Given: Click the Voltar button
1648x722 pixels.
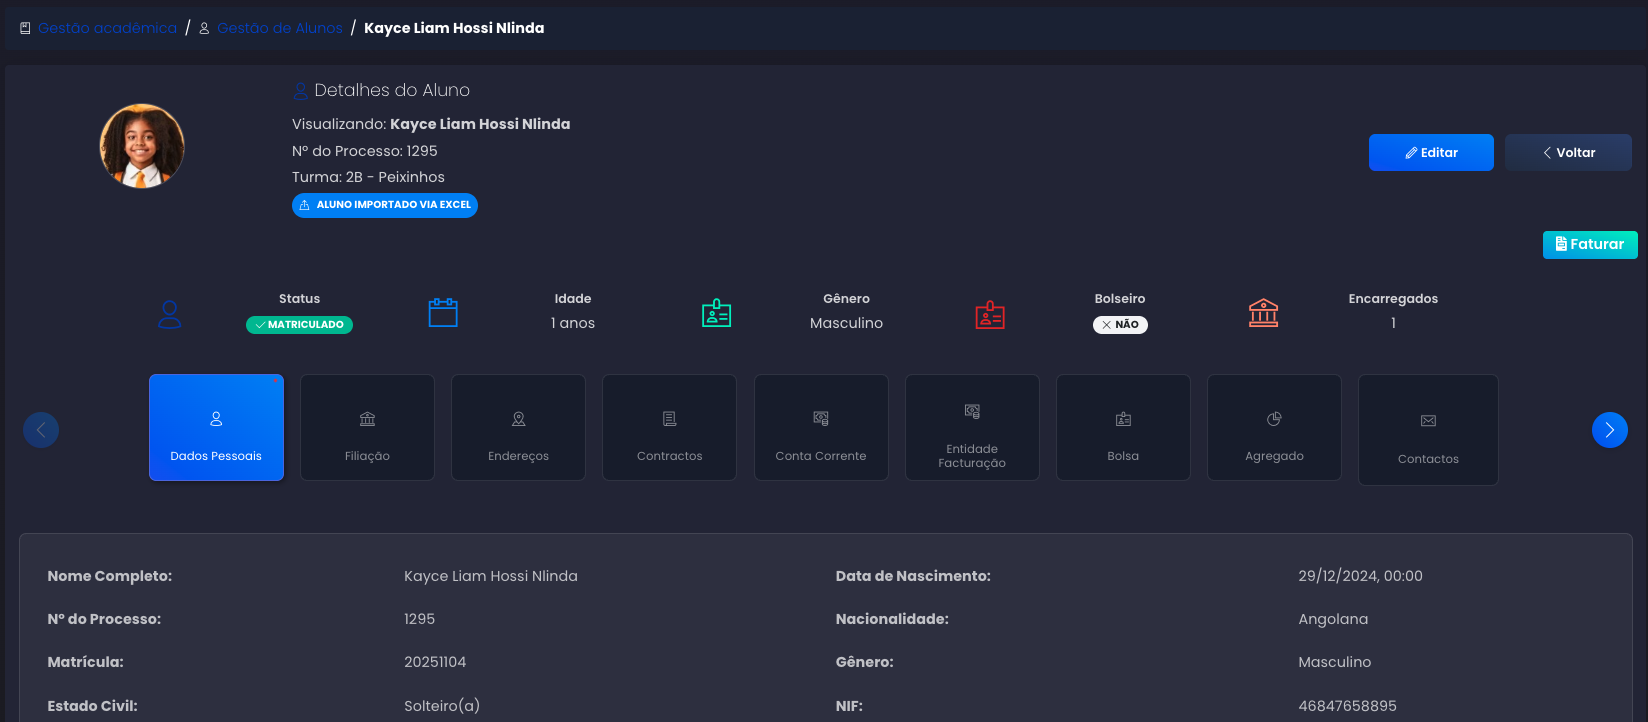Looking at the screenshot, I should pos(1568,153).
